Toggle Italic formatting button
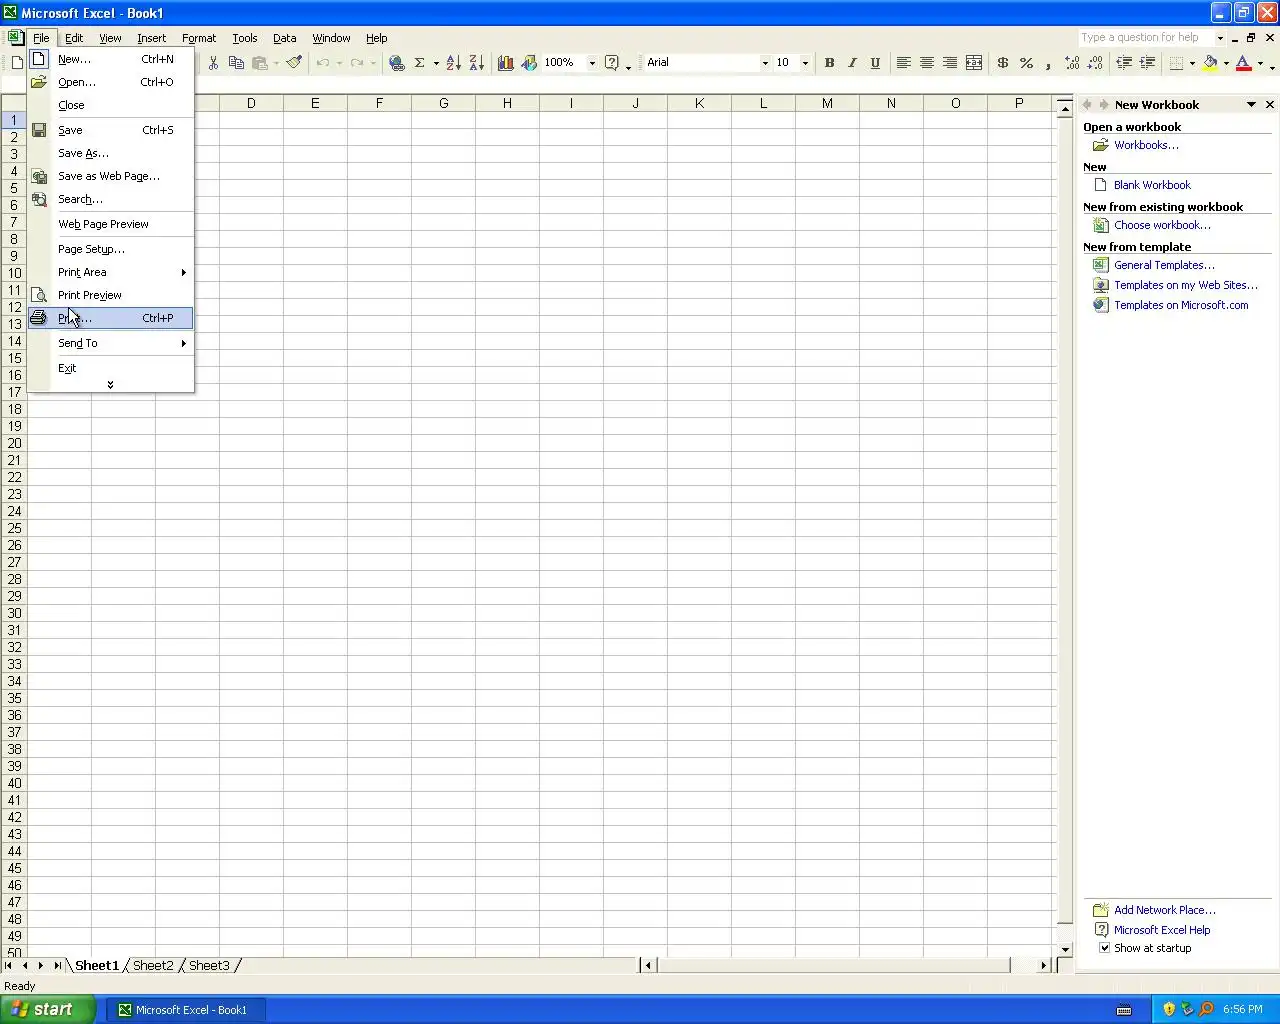This screenshot has width=1280, height=1024. coord(852,62)
